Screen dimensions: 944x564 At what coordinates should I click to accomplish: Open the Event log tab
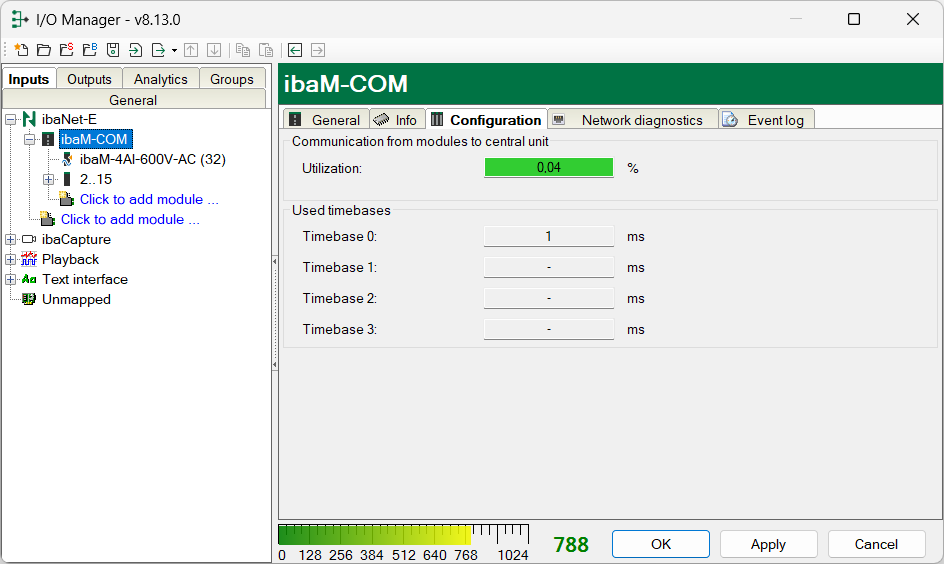click(766, 120)
